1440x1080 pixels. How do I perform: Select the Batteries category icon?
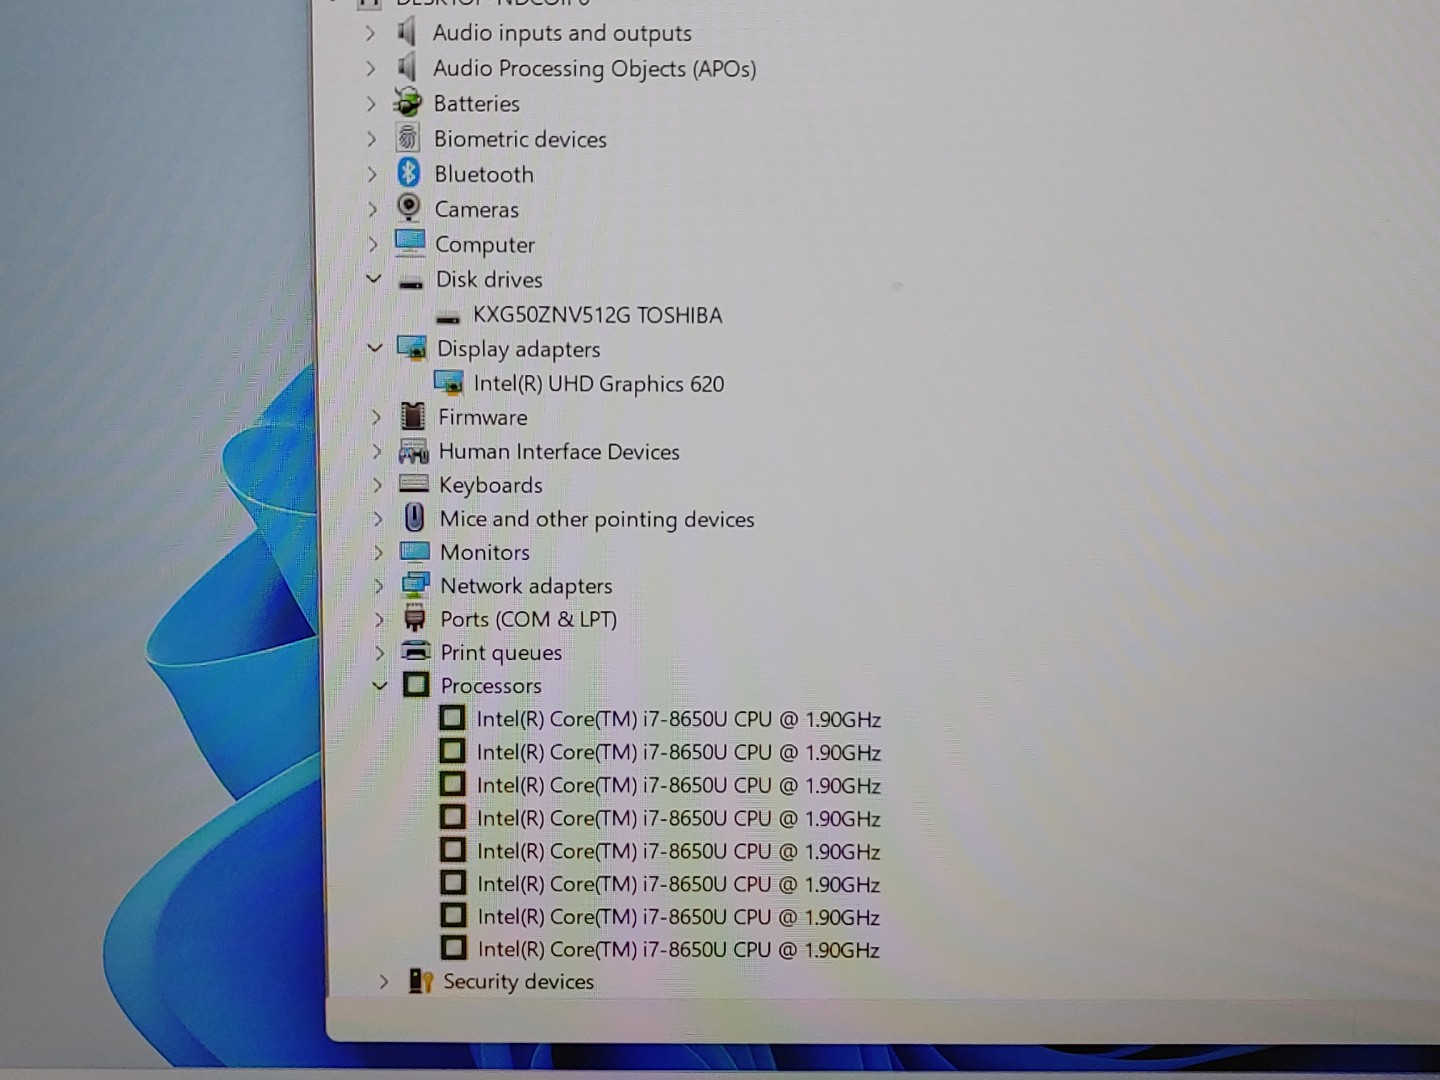[x=407, y=102]
